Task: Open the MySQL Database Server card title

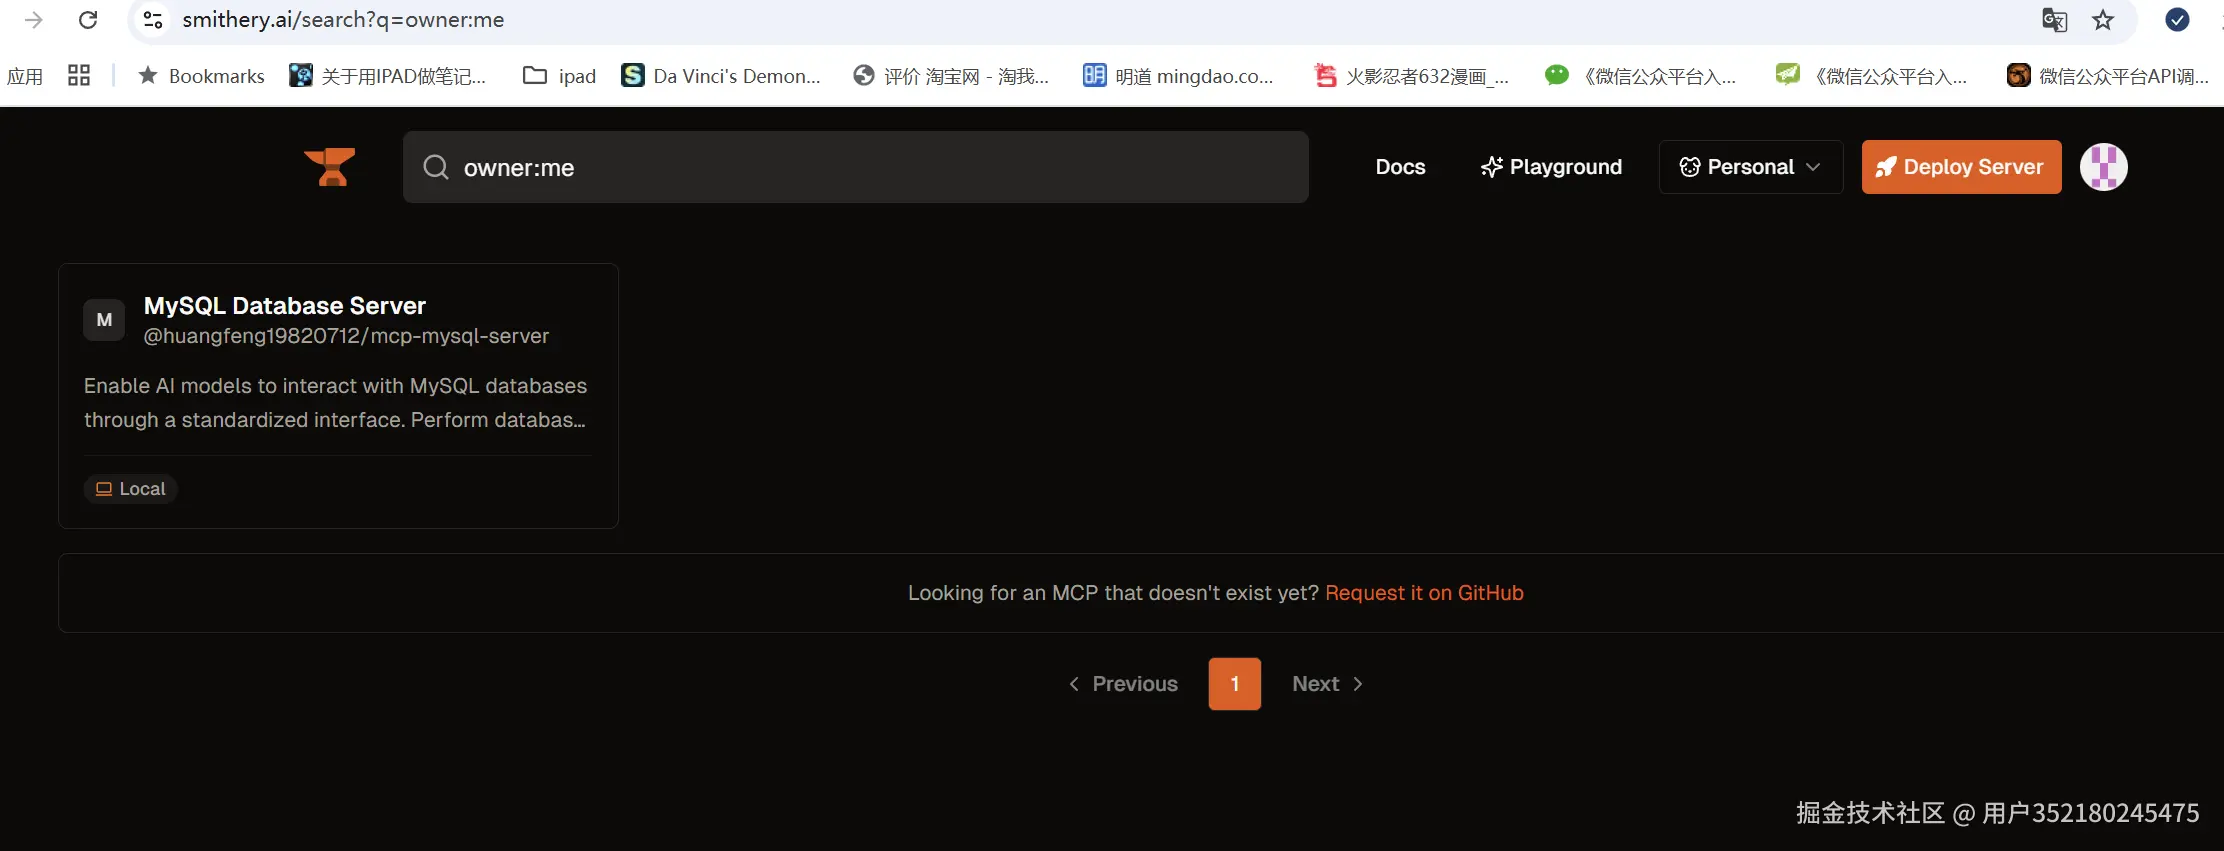Action: click(285, 306)
